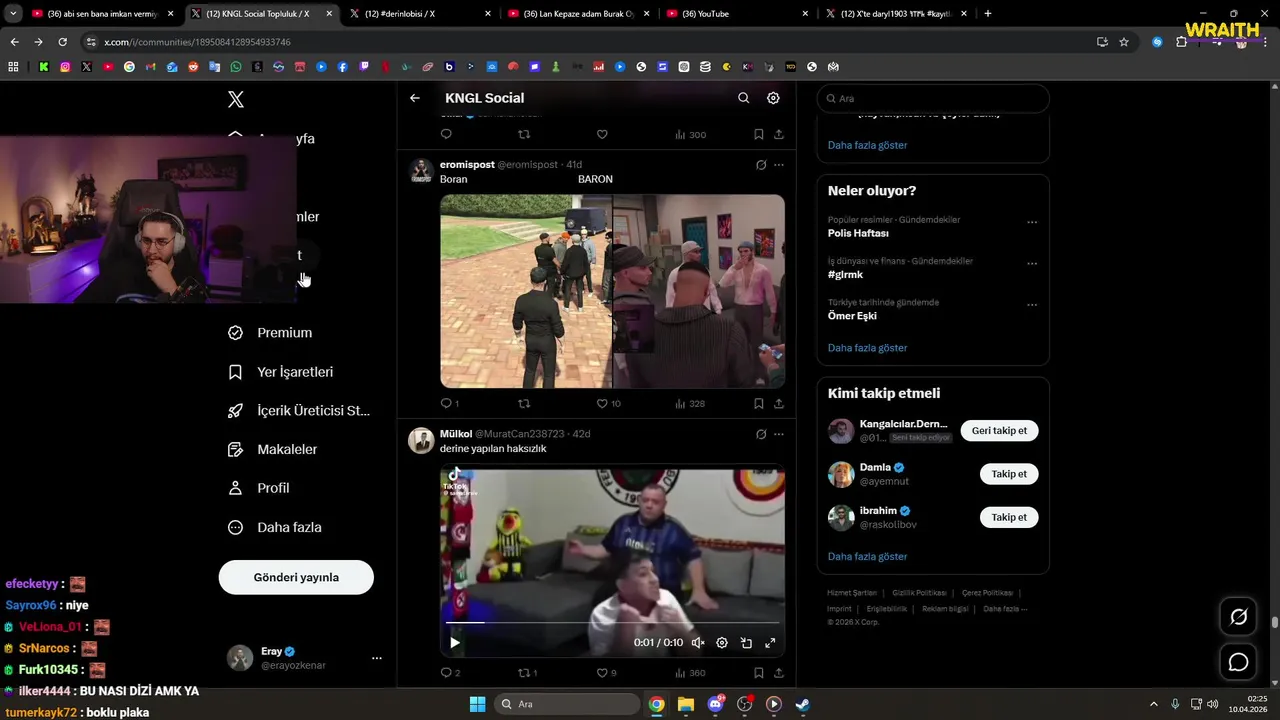Screen dimensions: 1280x720
Task: Click Gönderi yayınla button
Action: pos(296,577)
